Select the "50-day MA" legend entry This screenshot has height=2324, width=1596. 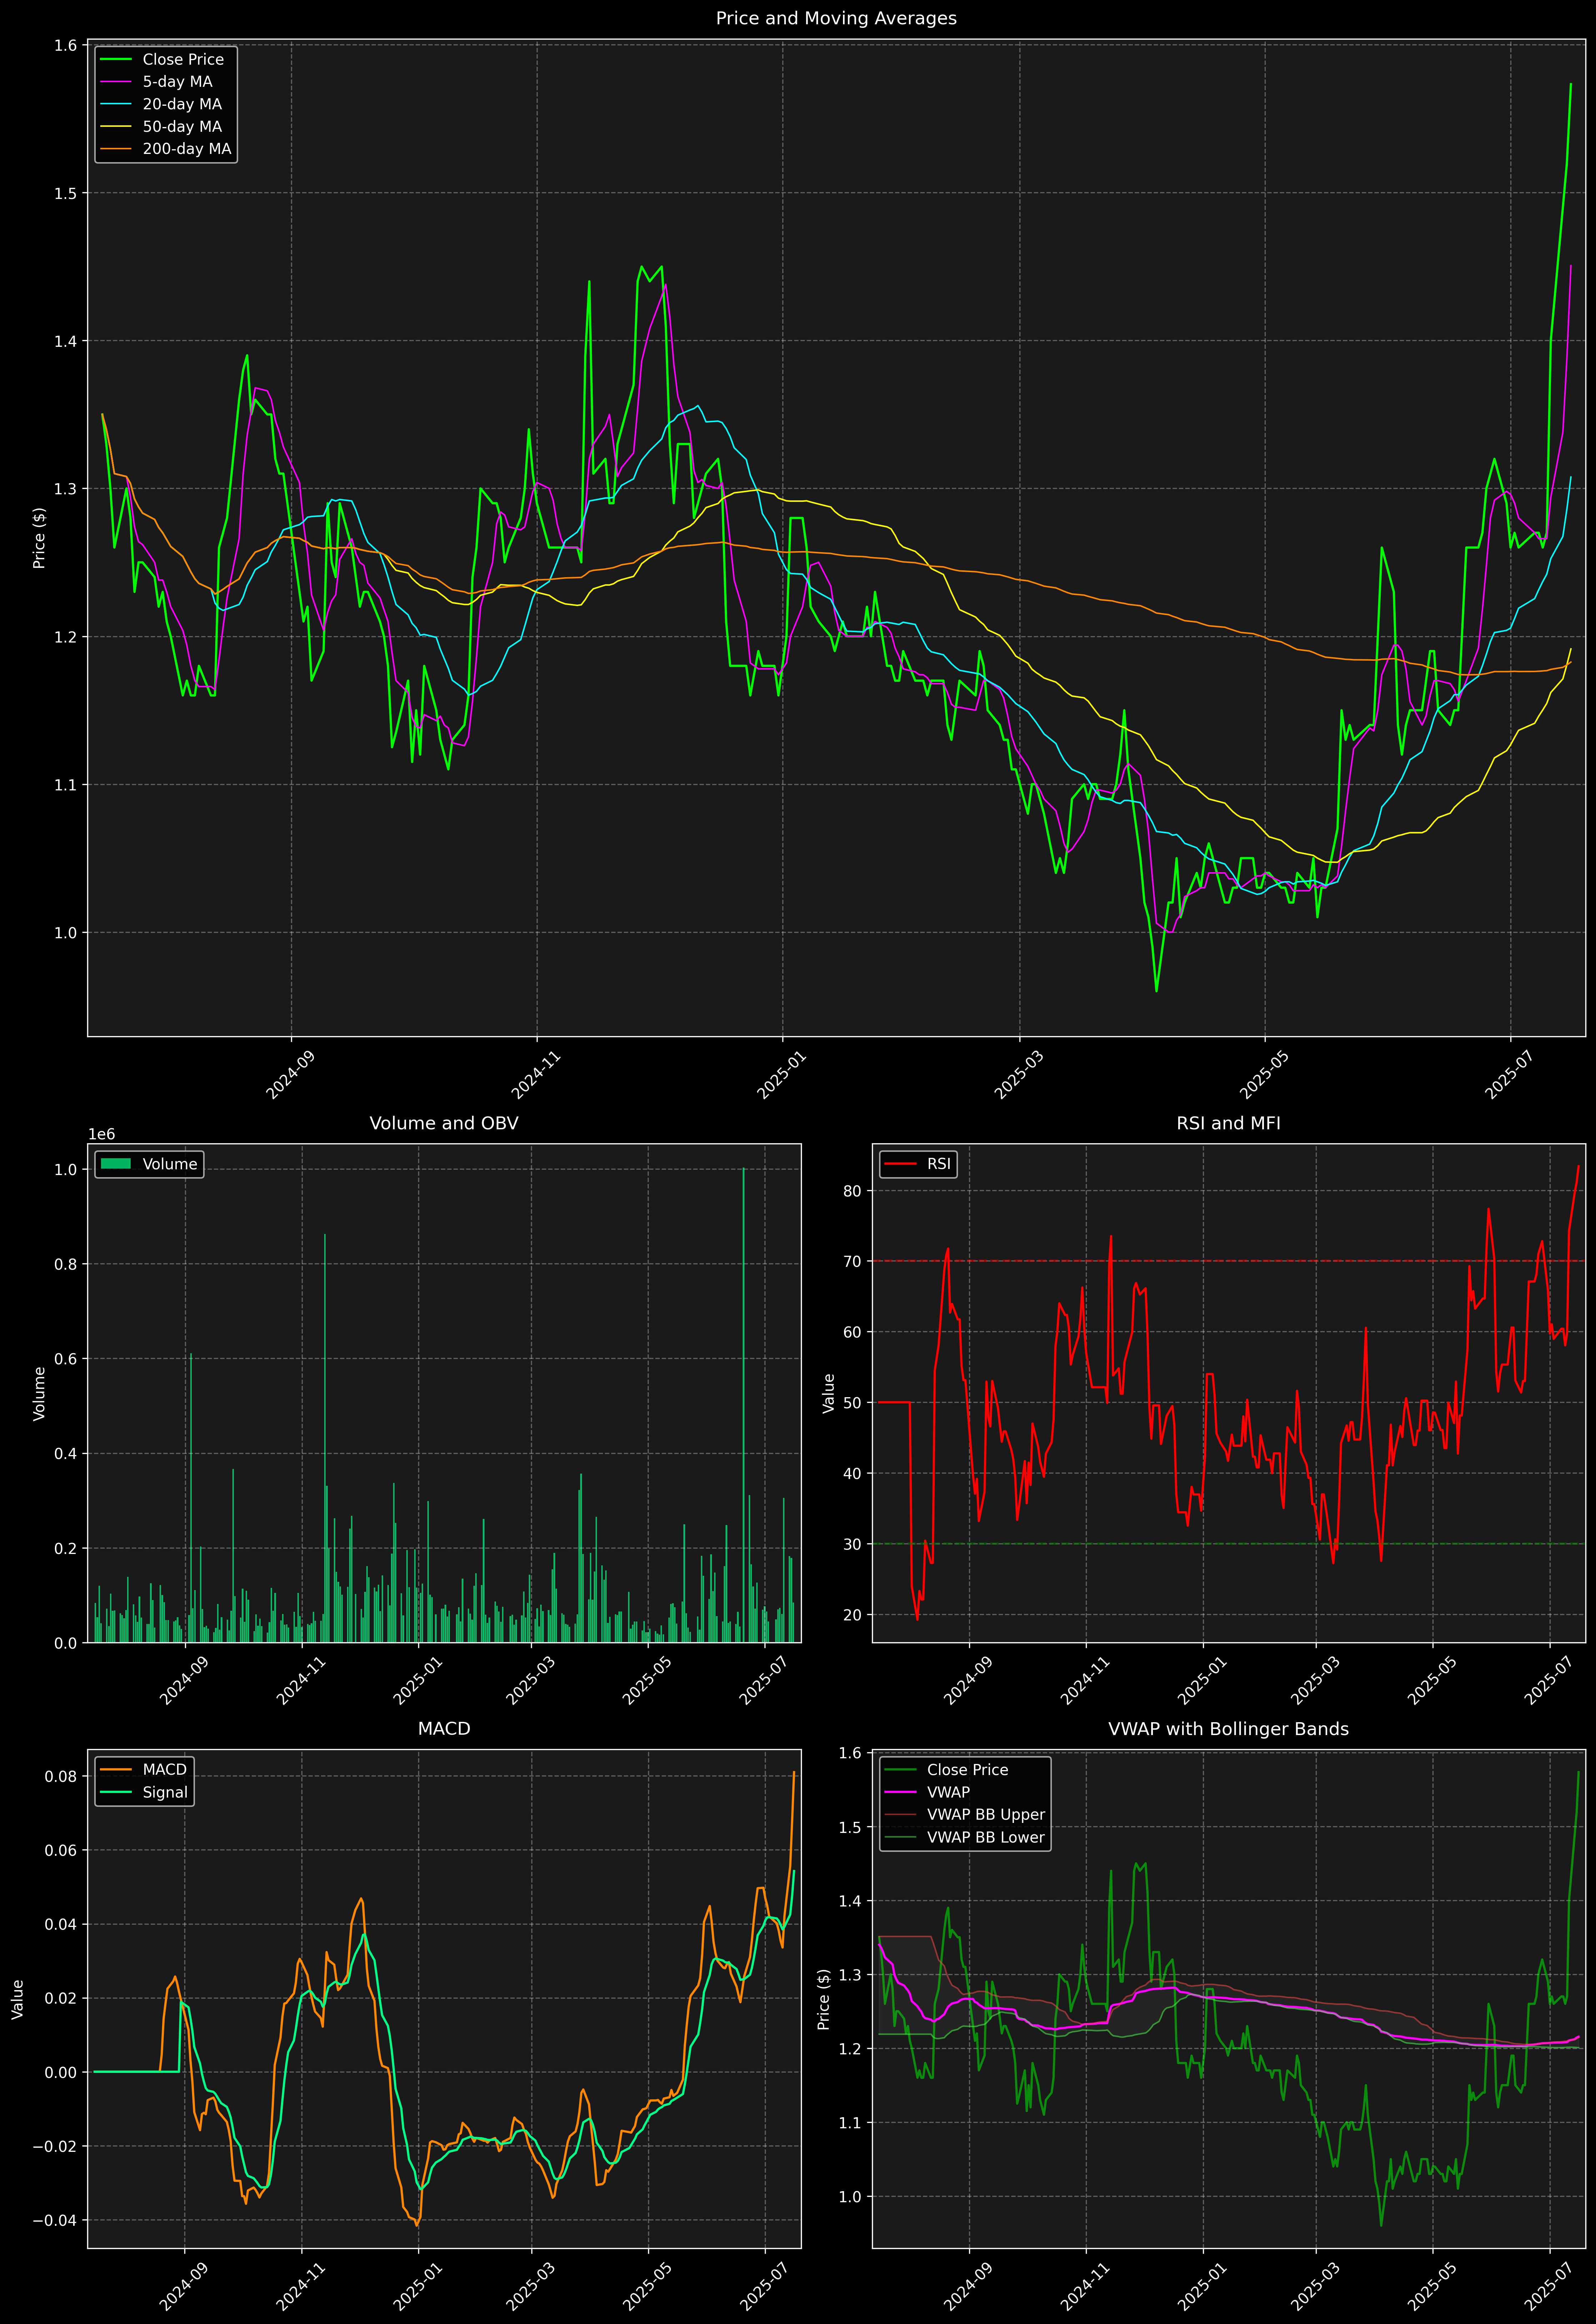[182, 127]
